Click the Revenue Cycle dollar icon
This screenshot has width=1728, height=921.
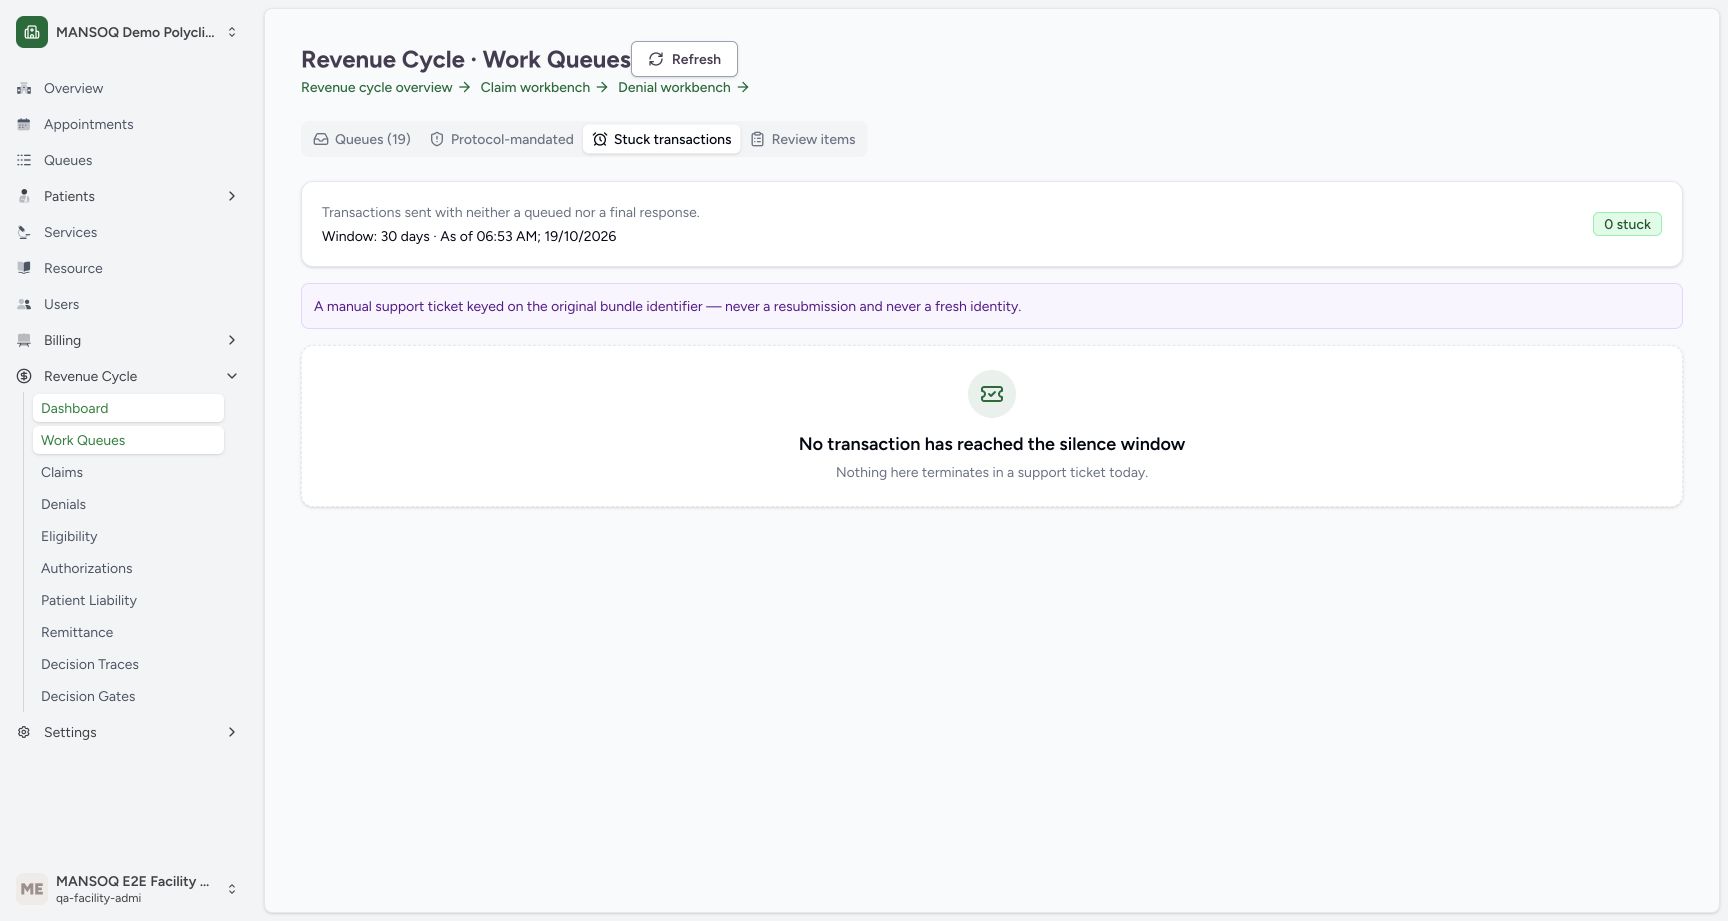24,376
